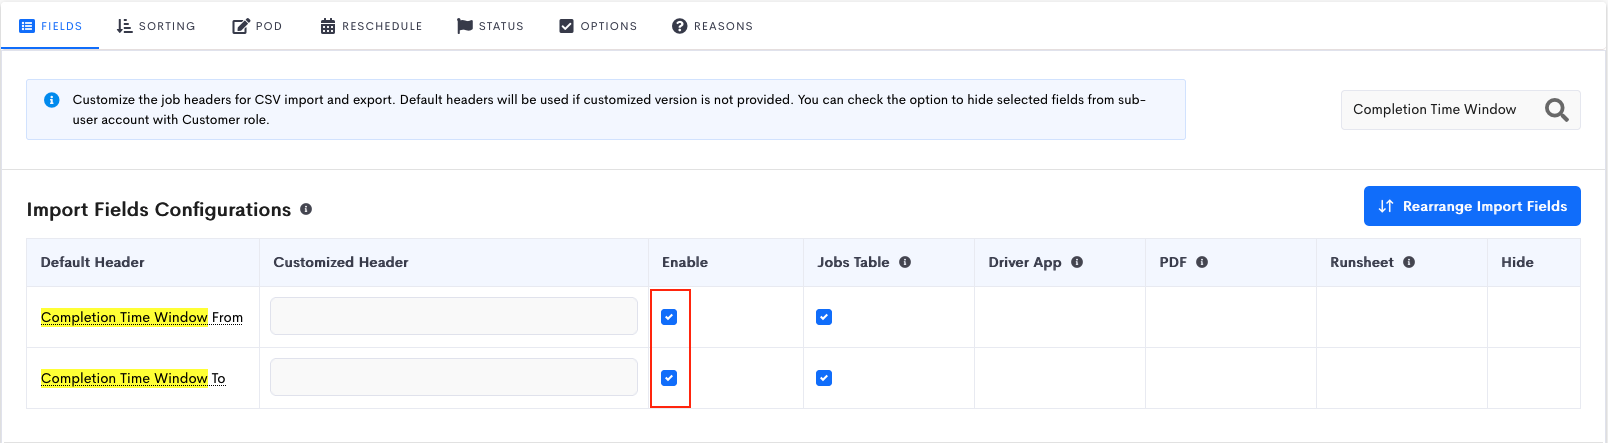The image size is (1608, 443).
Task: Go to the Status tab
Action: tap(490, 26)
